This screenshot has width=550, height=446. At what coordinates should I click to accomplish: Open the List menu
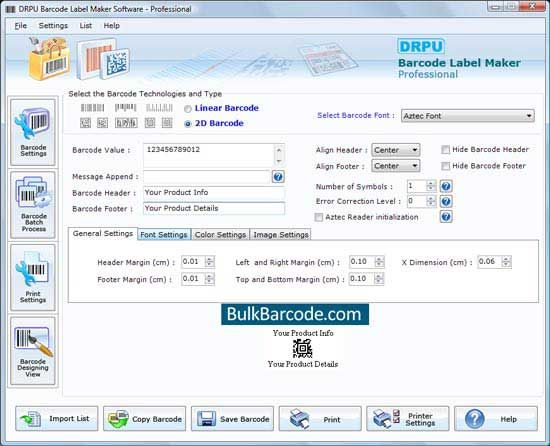pos(86,26)
